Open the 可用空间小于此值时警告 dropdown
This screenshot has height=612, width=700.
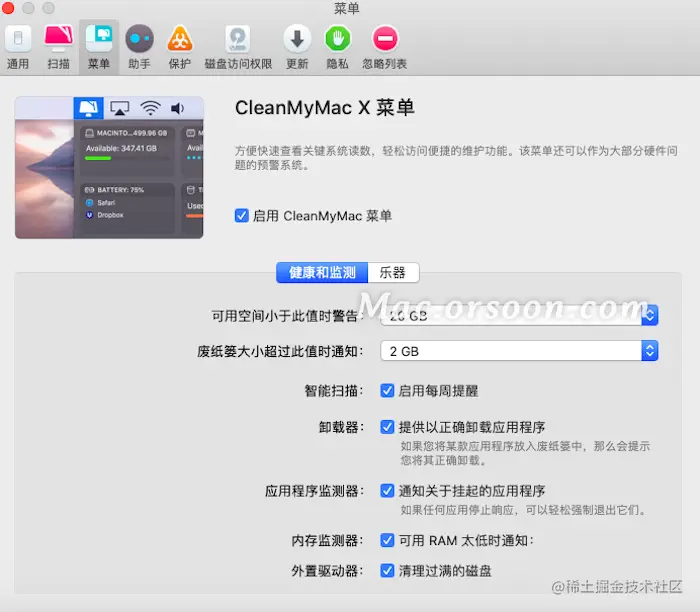(519, 315)
